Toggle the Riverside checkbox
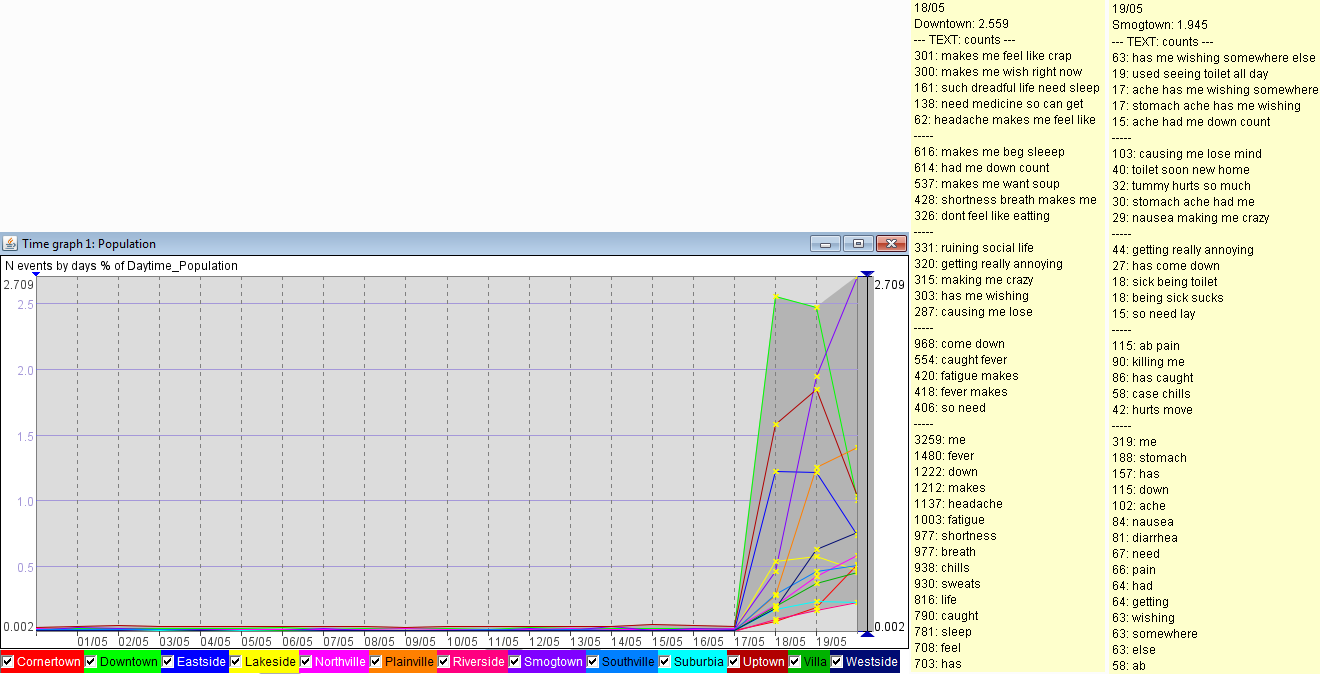 coord(445,662)
